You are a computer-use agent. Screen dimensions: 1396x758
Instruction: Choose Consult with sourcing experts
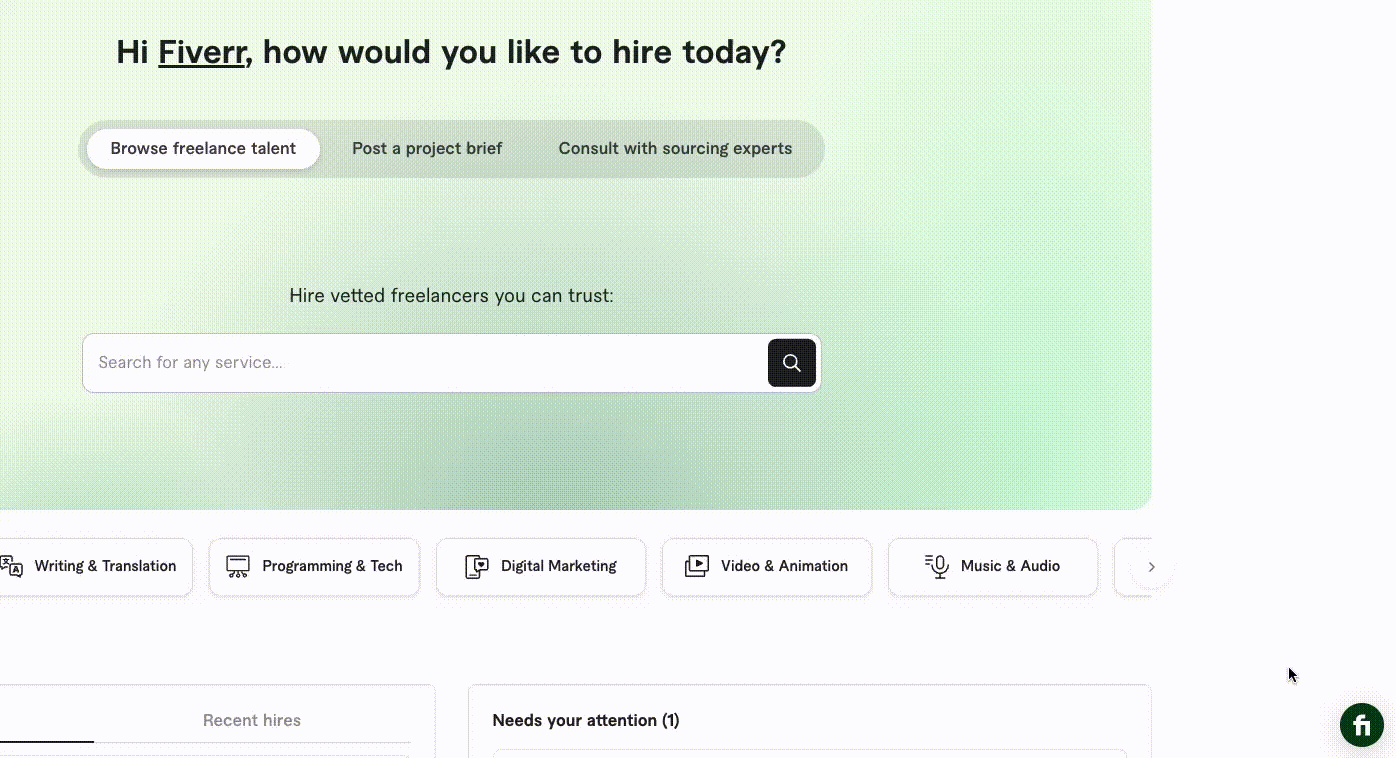pyautogui.click(x=675, y=149)
